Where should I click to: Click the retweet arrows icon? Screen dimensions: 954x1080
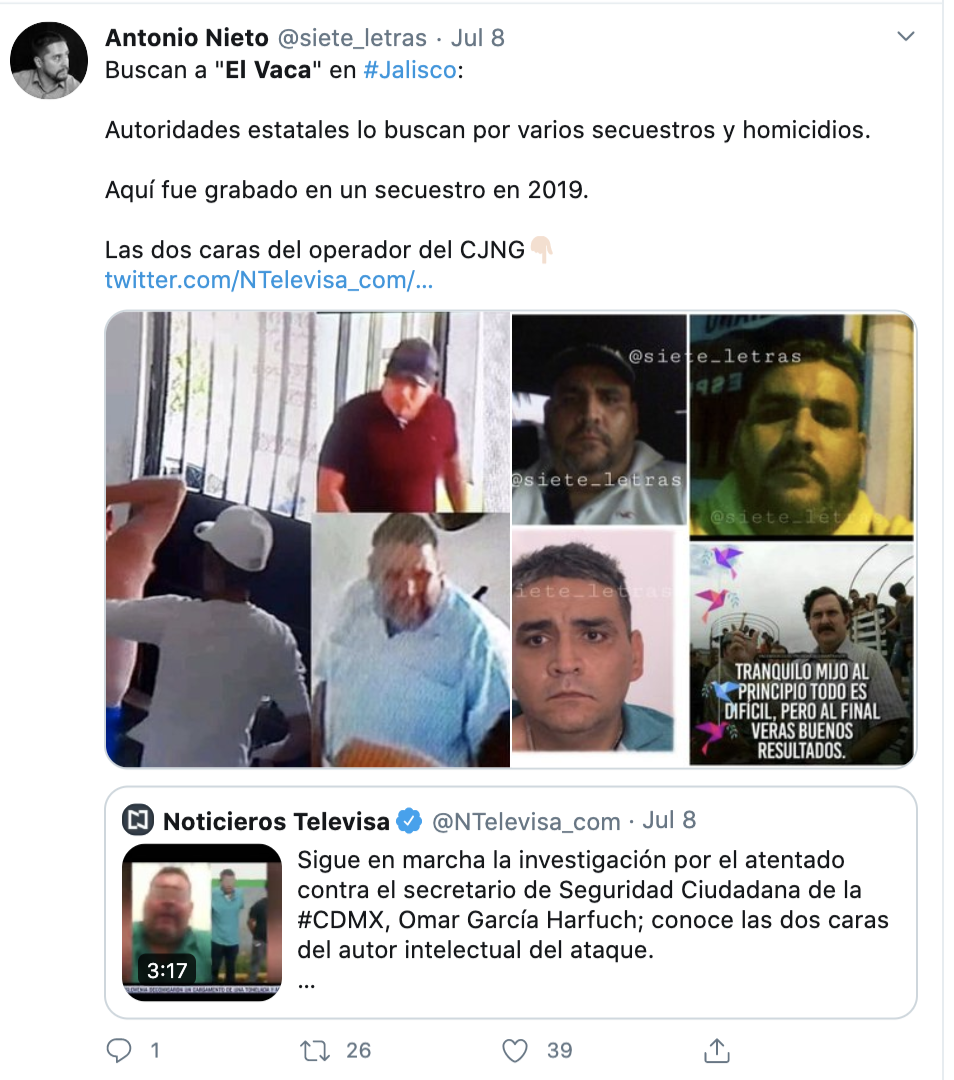click(315, 1050)
